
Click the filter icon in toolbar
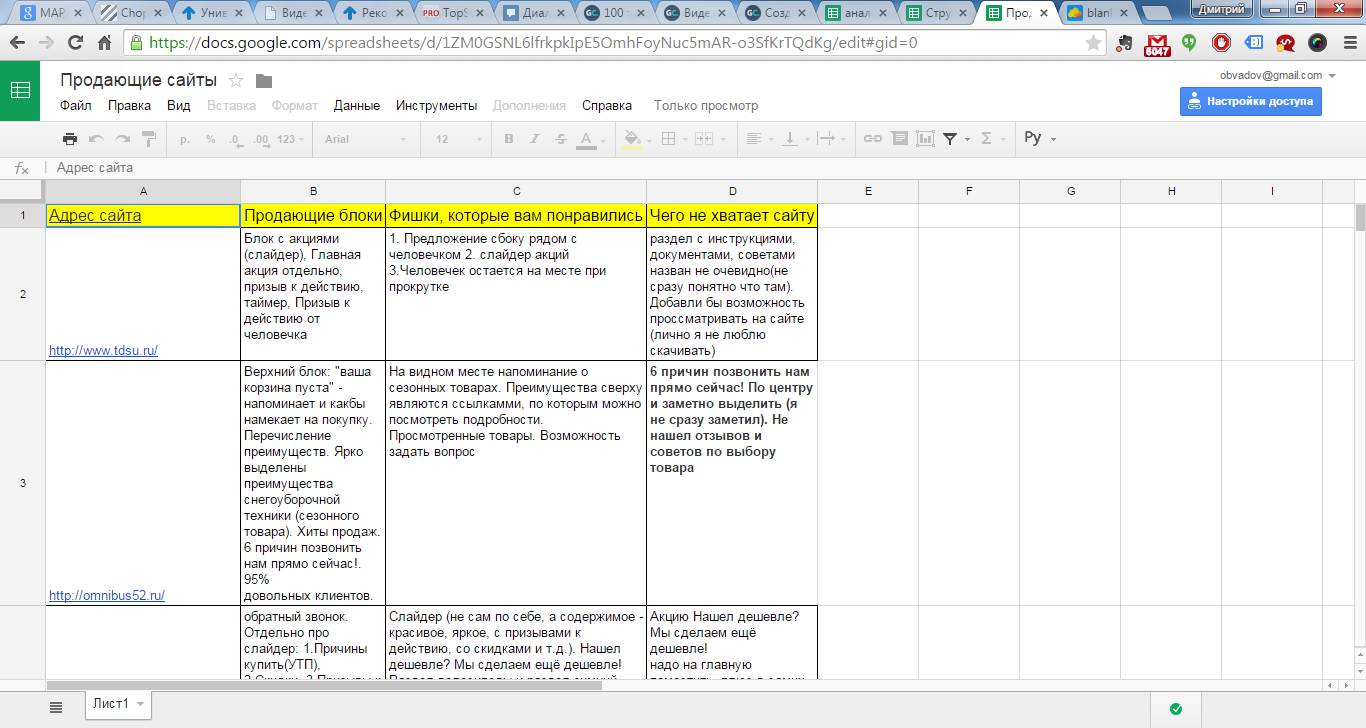coord(950,139)
